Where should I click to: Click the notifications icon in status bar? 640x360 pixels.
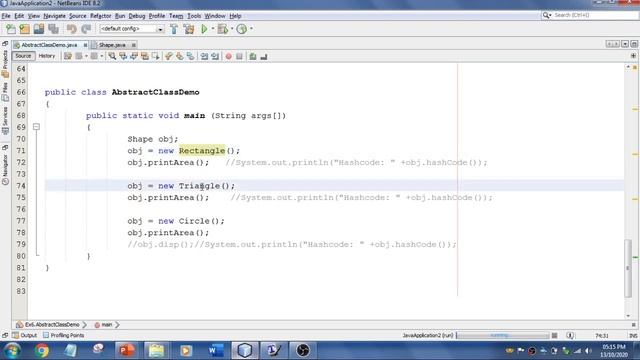point(570,336)
